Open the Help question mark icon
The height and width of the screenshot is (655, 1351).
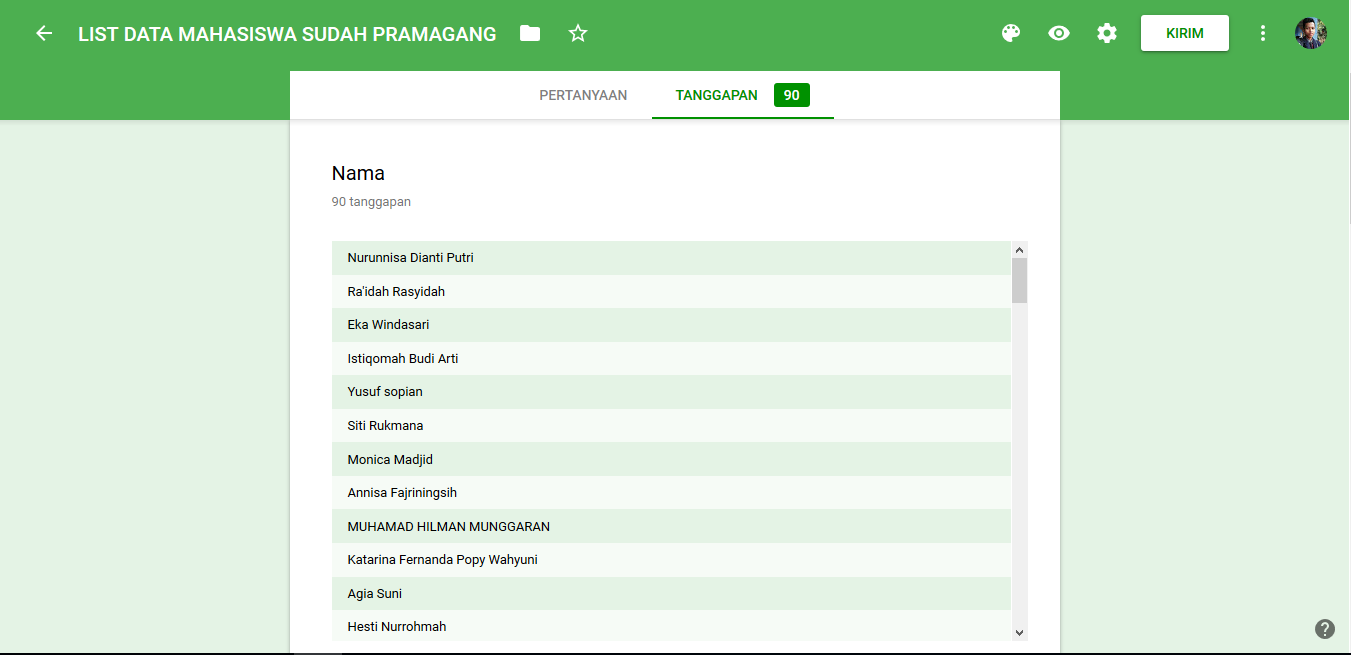(x=1325, y=629)
